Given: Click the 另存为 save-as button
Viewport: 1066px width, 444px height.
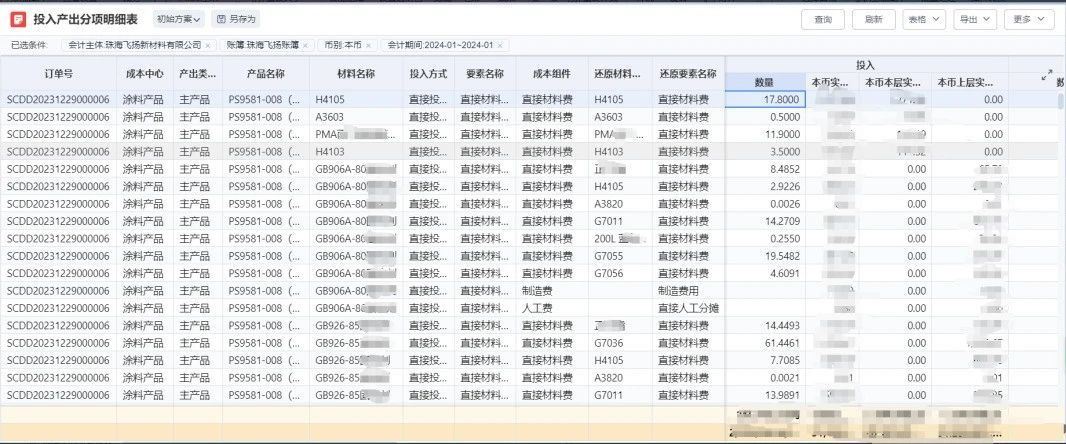Looking at the screenshot, I should pyautogui.click(x=236, y=19).
